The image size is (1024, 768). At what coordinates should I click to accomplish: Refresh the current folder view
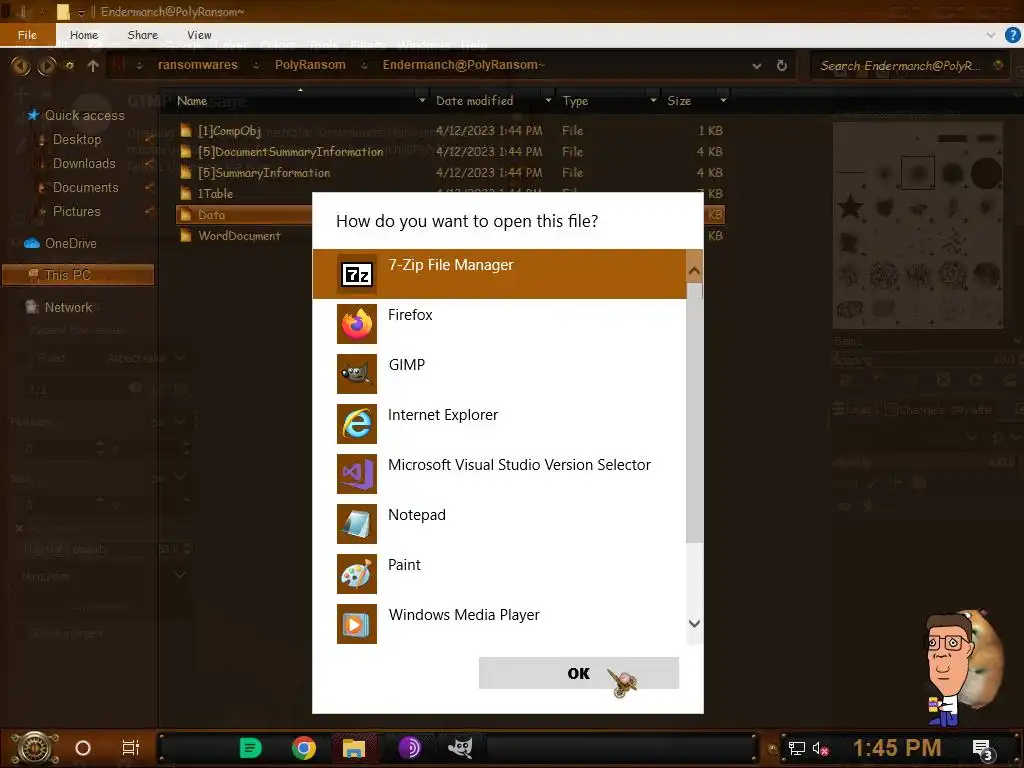[782, 65]
